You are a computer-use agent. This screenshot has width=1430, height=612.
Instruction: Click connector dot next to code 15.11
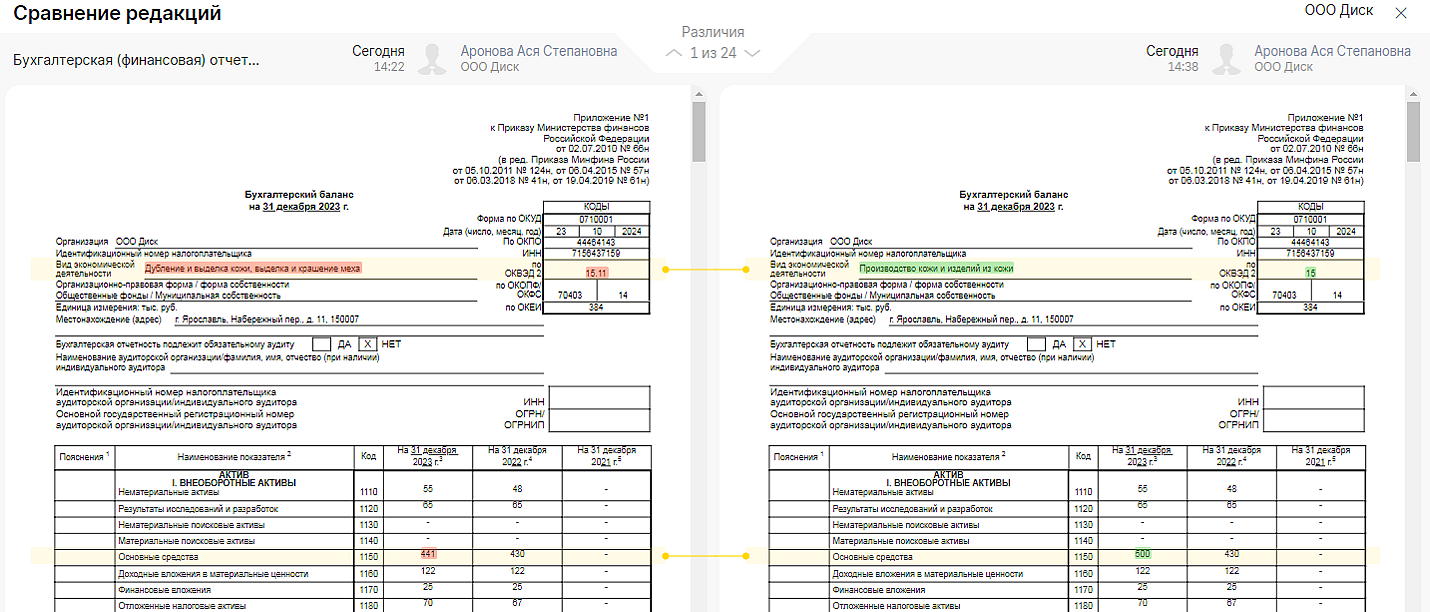pyautogui.click(x=665, y=269)
